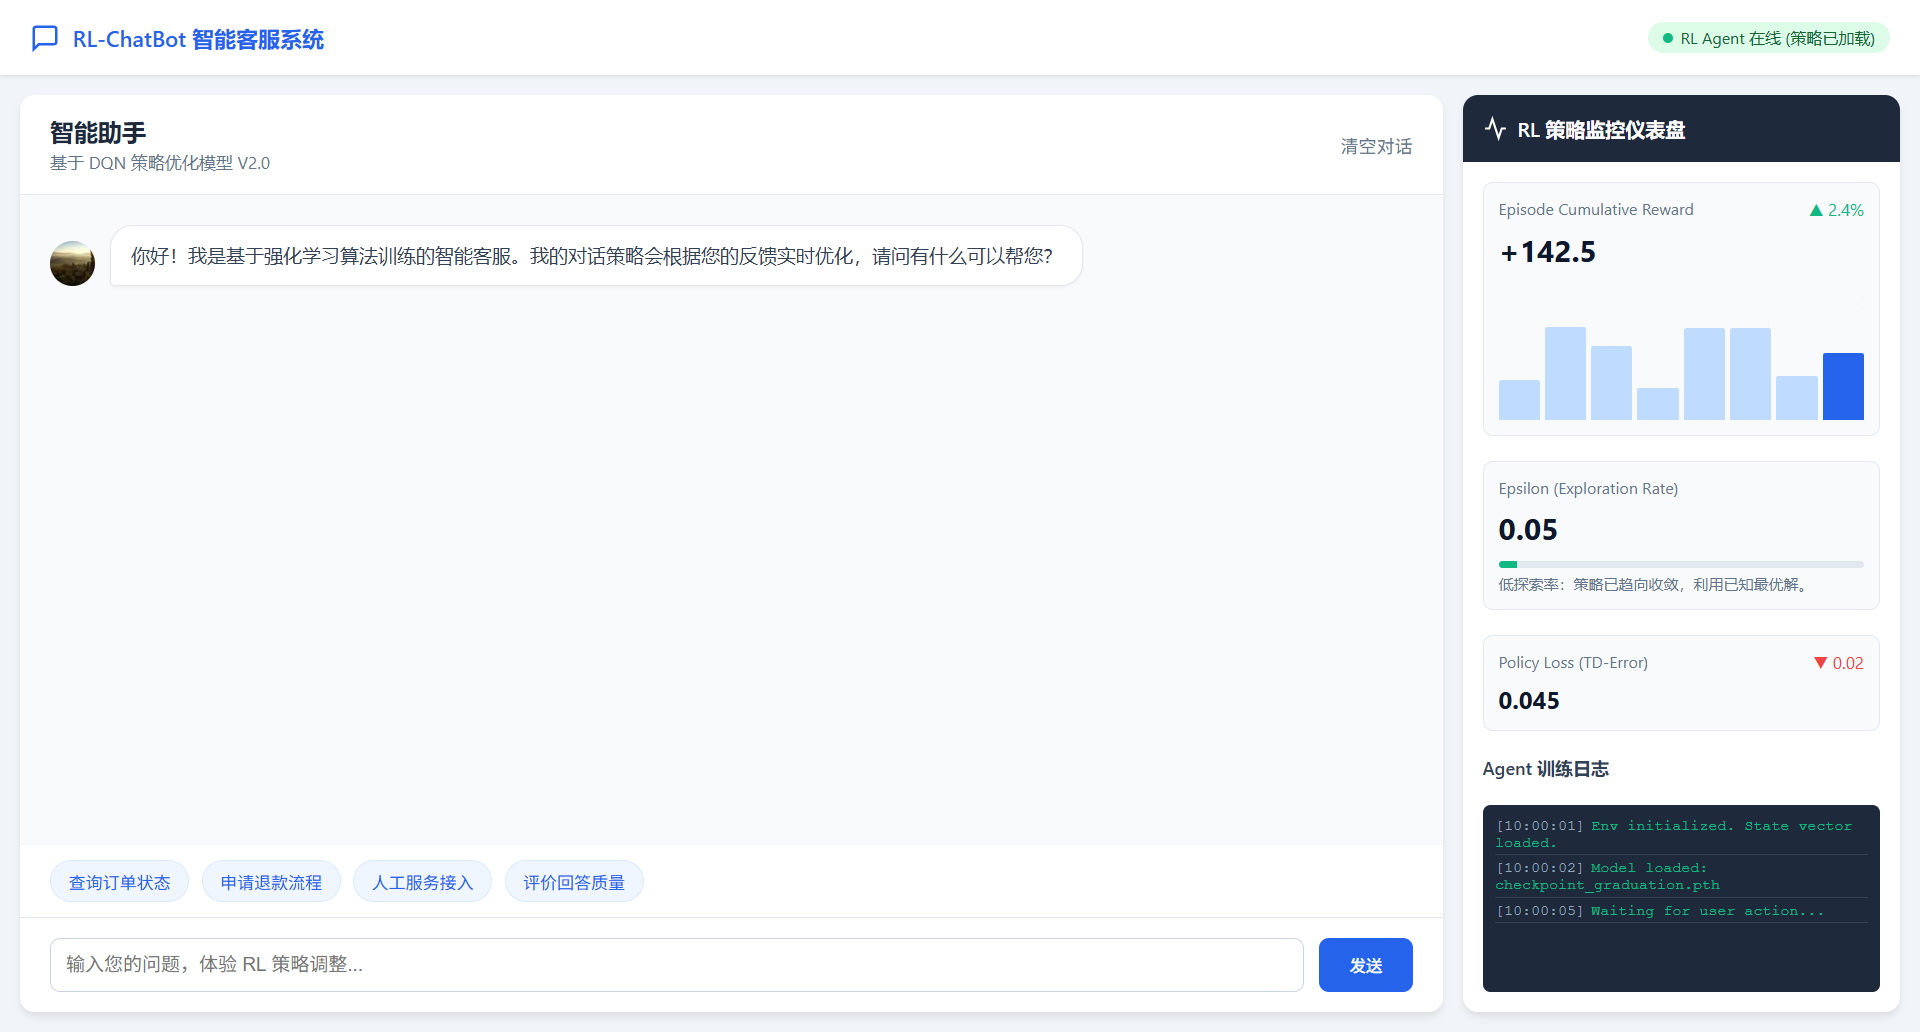Enable 人工服务接入 quick action
This screenshot has width=1920, height=1032.
422,881
